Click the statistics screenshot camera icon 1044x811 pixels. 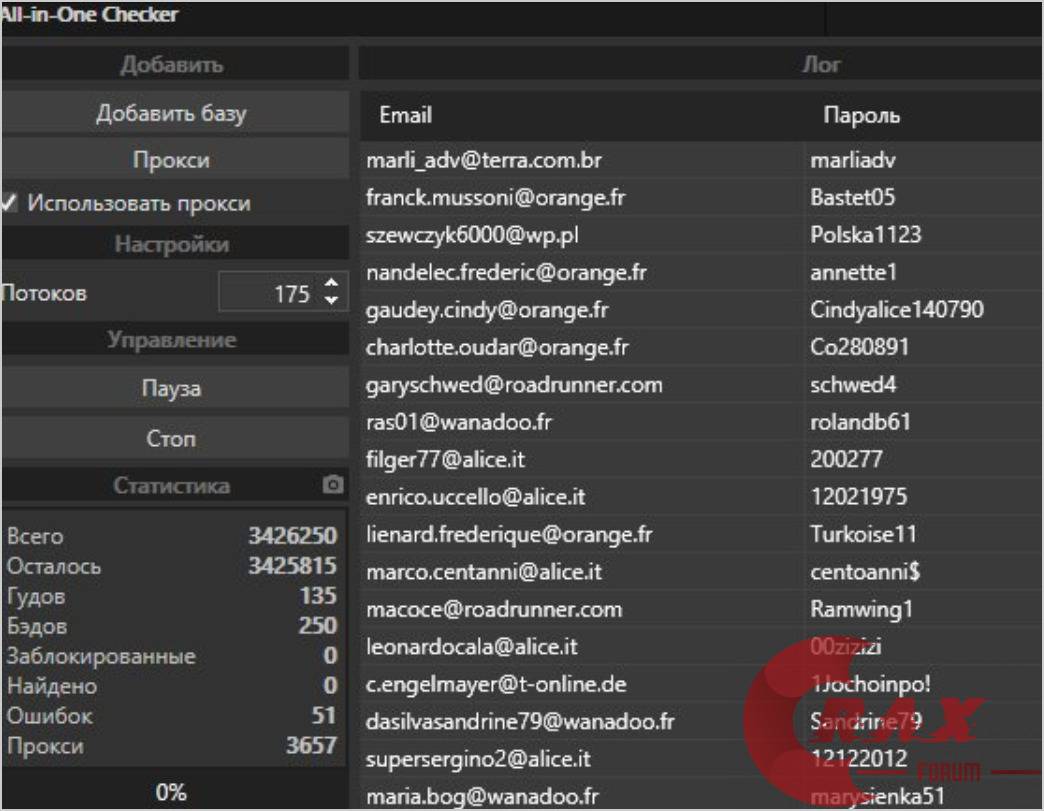point(333,484)
